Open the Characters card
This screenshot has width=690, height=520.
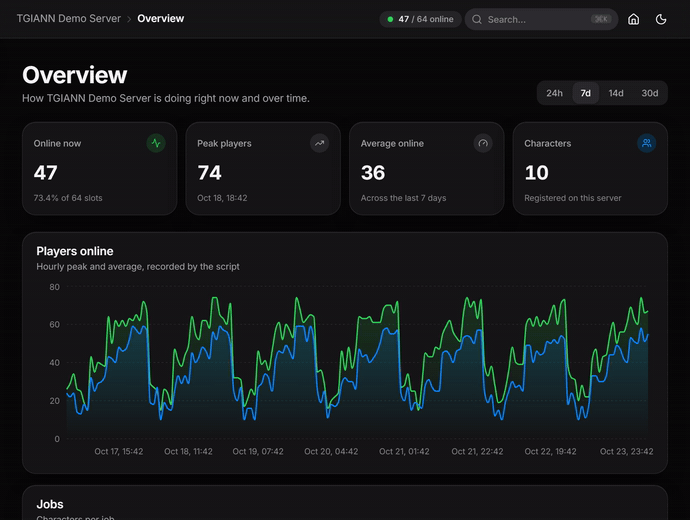coord(590,168)
